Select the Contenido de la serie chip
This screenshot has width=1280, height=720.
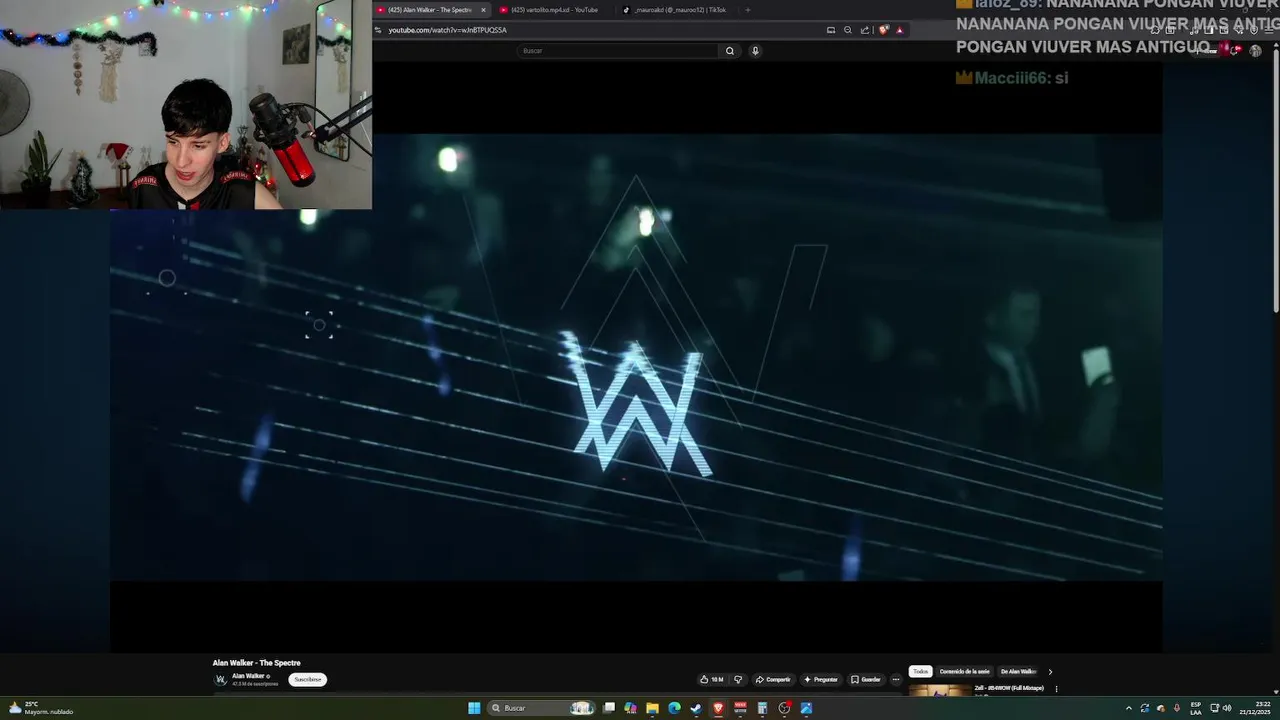(x=964, y=671)
